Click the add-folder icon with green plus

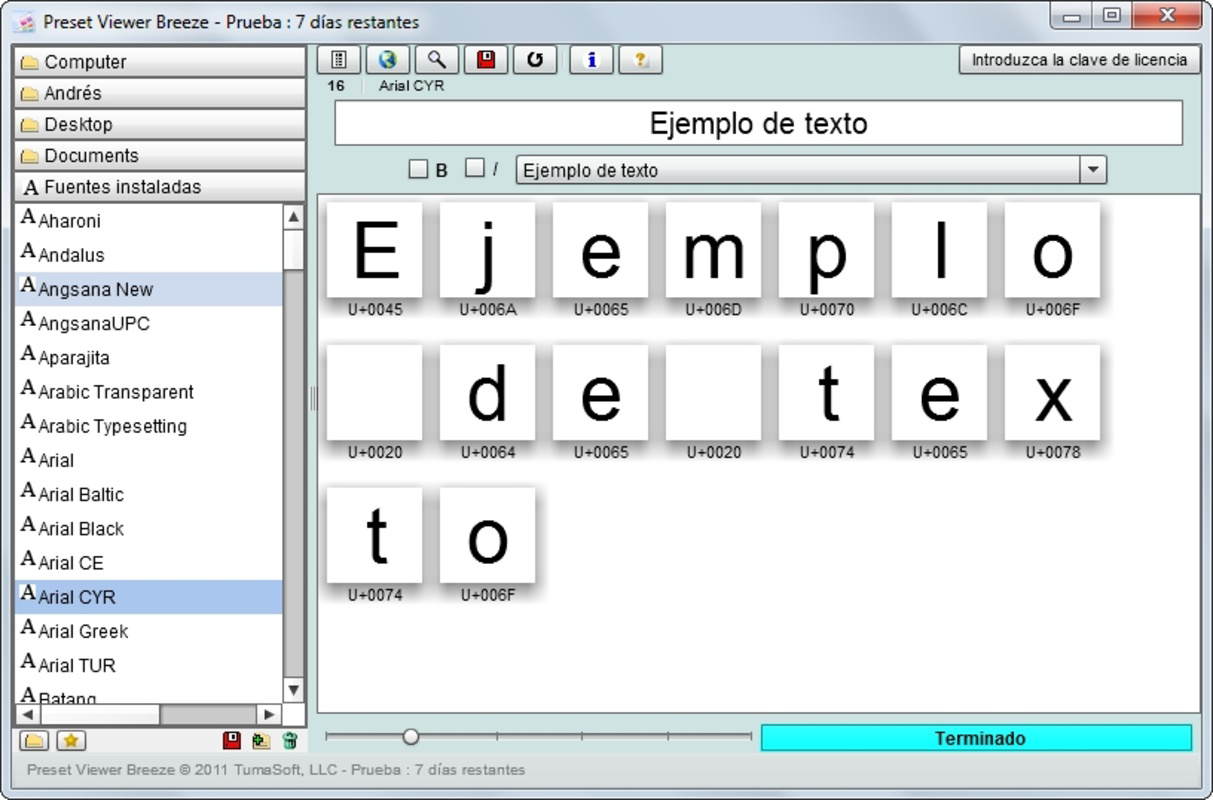point(261,741)
